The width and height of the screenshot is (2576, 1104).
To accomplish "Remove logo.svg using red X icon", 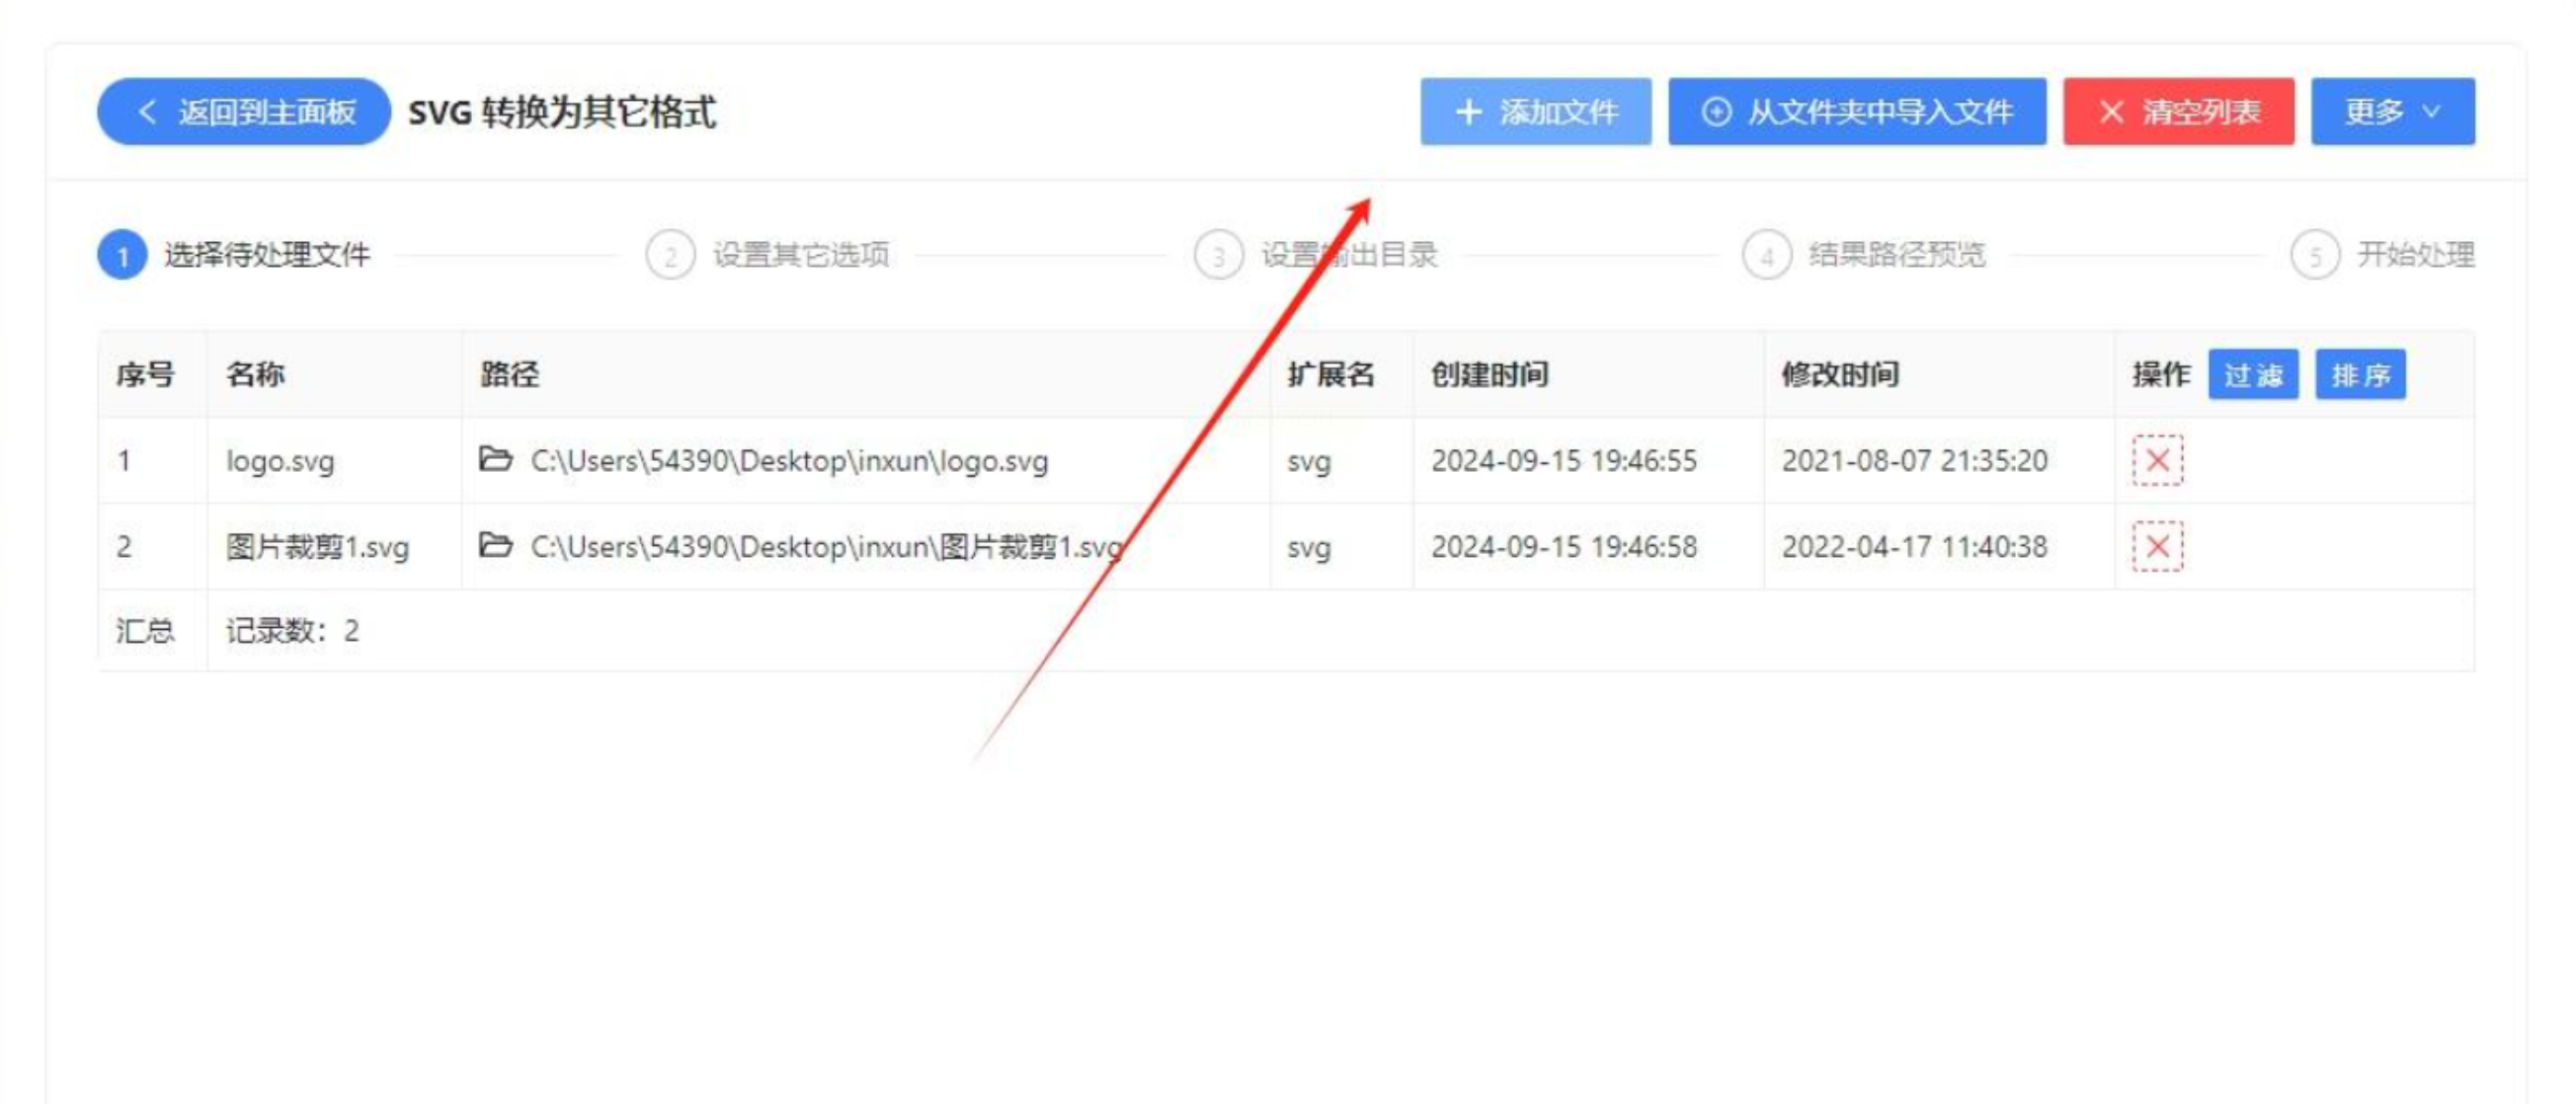I will coord(2157,460).
